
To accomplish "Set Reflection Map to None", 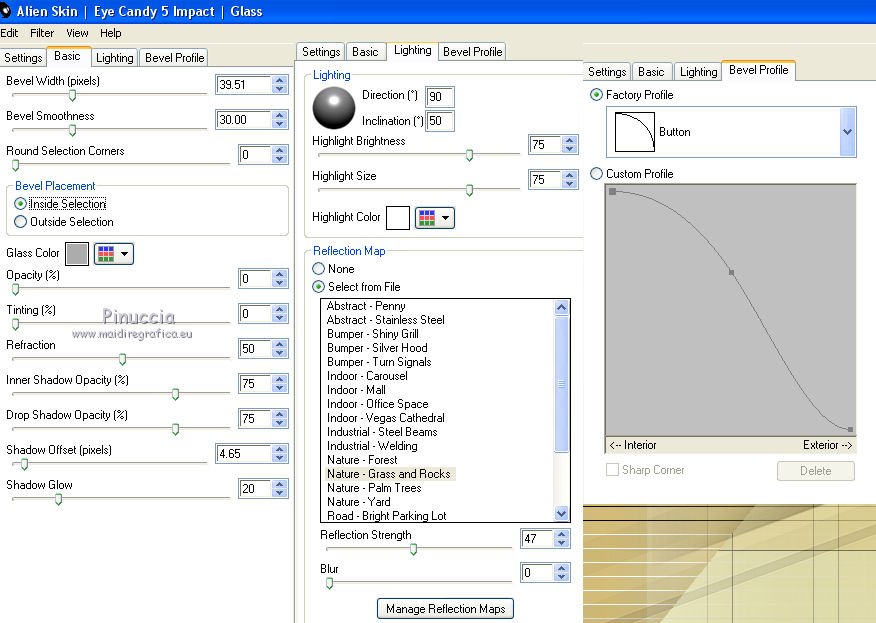I will [x=319, y=269].
